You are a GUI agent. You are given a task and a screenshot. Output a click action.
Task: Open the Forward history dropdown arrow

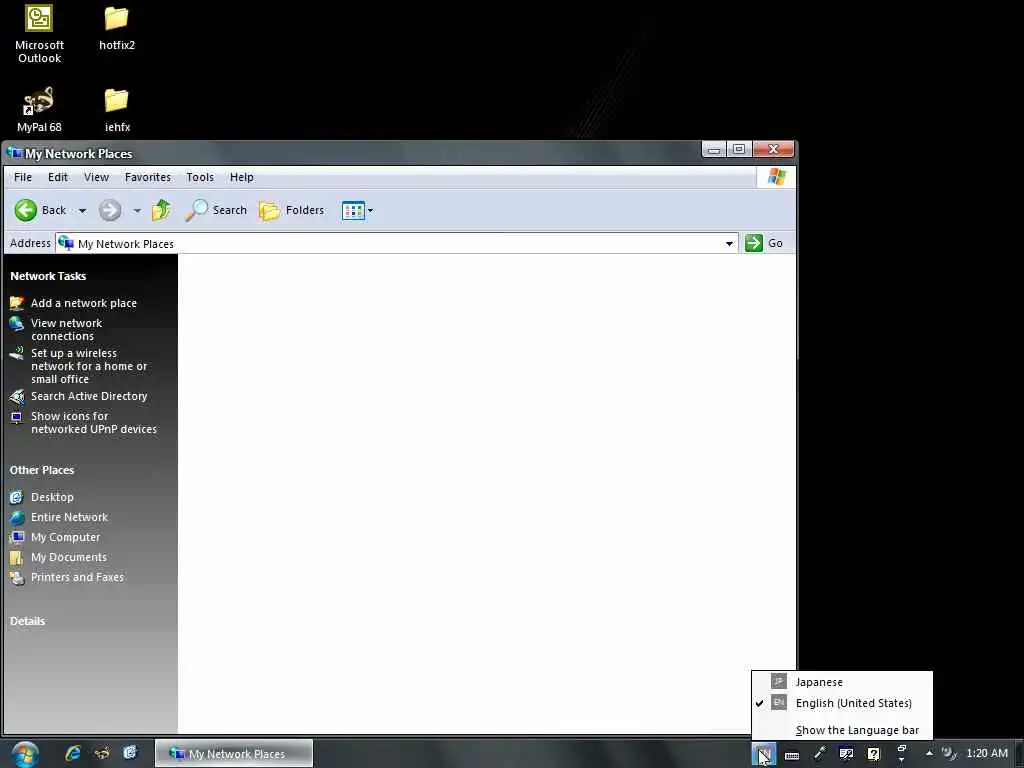click(x=136, y=210)
